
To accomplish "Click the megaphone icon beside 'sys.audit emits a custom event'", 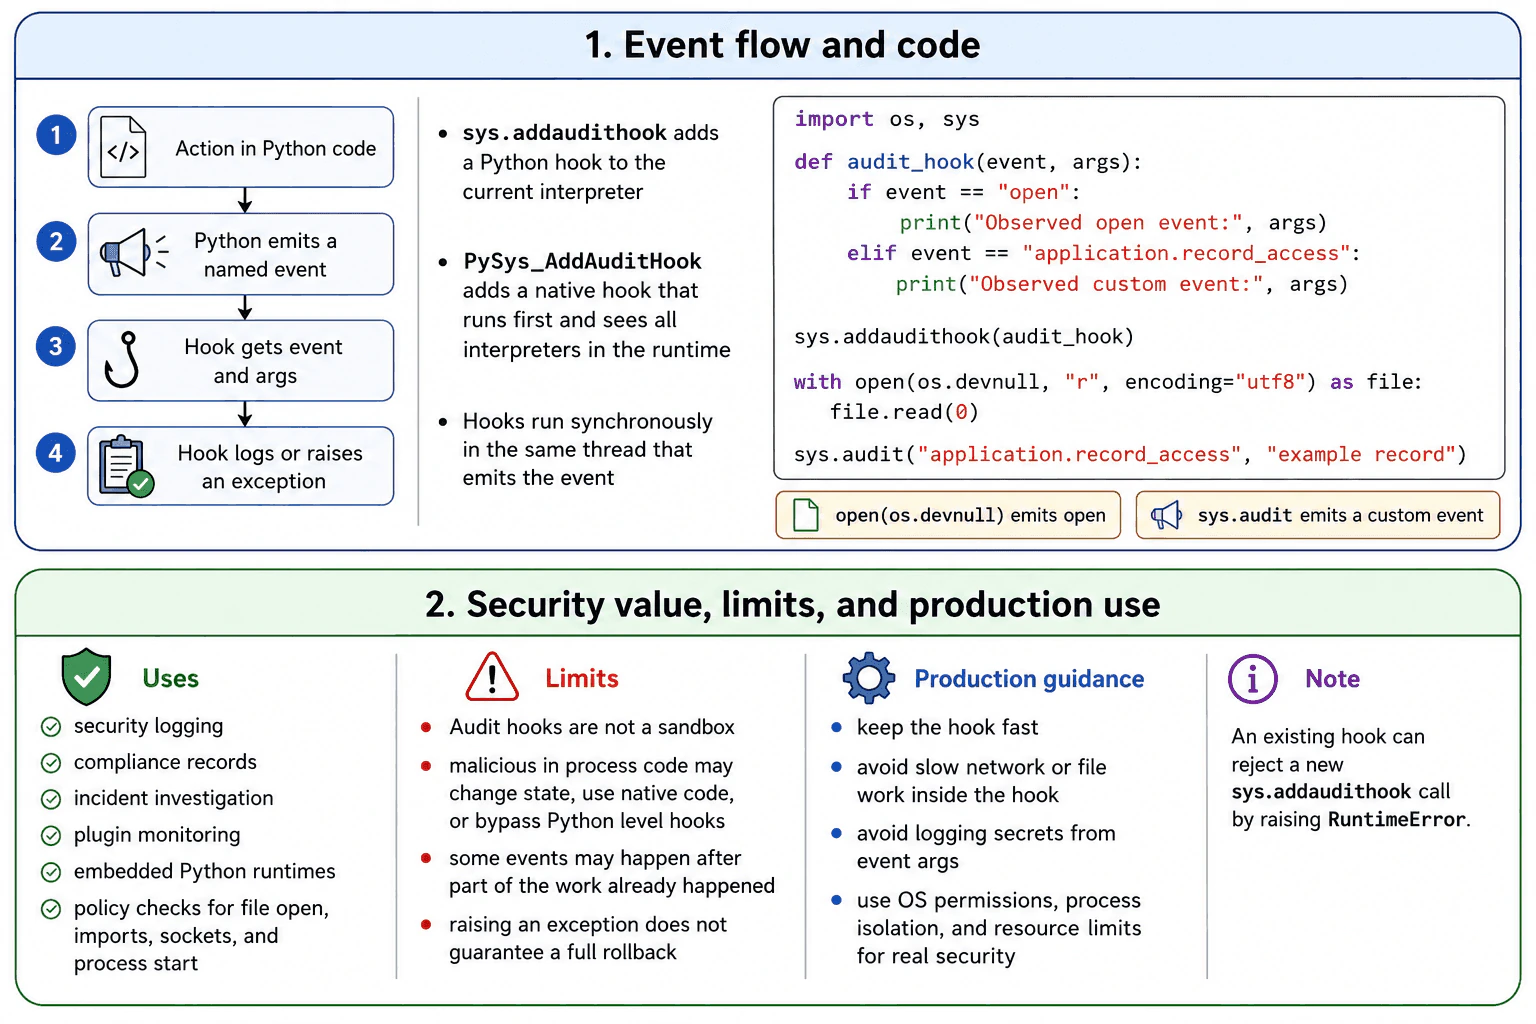I will pyautogui.click(x=1166, y=515).
